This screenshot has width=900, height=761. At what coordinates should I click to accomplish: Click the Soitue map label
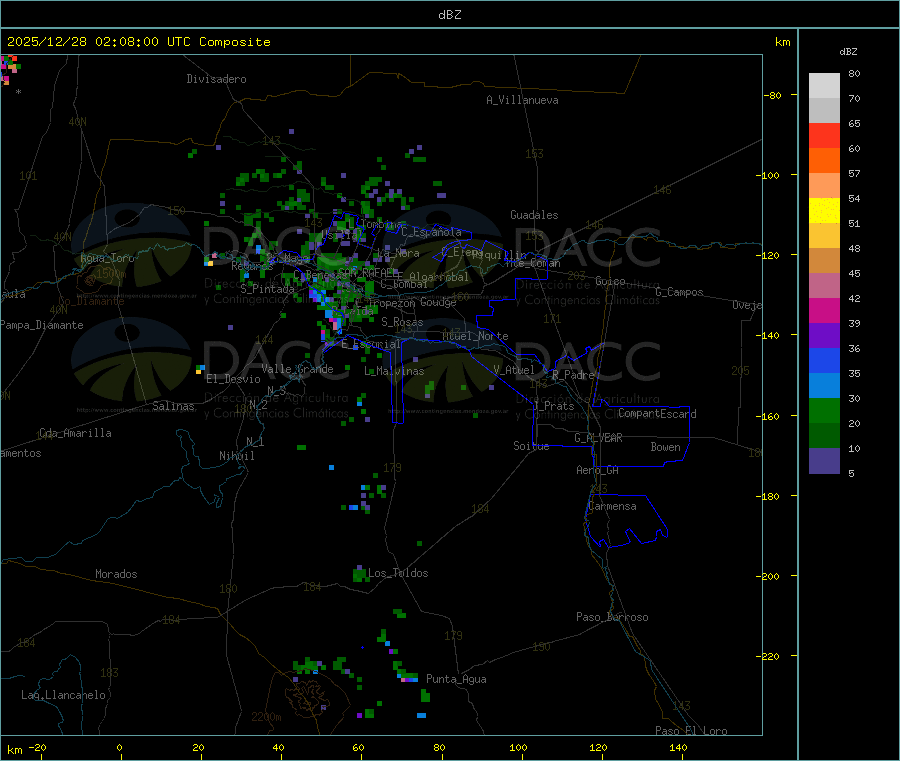coord(531,446)
